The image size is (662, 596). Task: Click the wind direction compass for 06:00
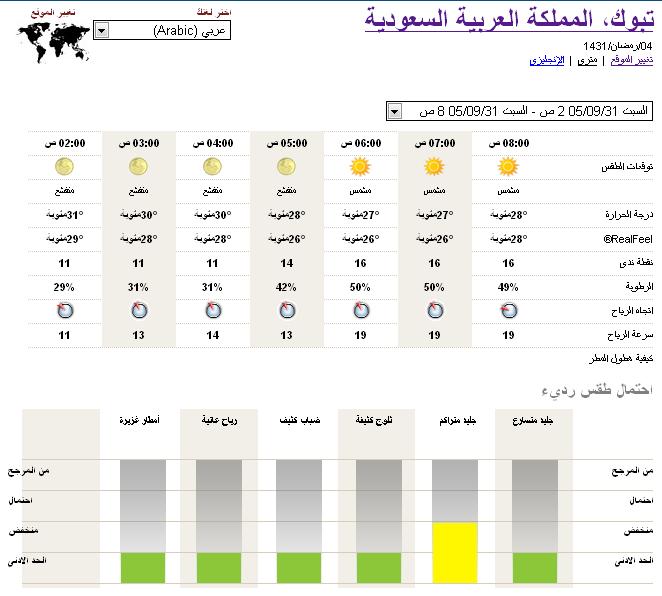(361, 310)
